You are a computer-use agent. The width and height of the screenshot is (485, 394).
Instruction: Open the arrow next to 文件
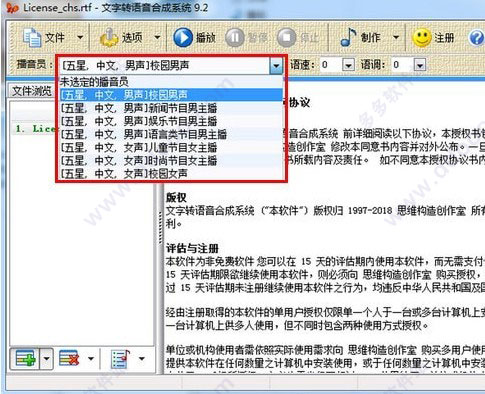pos(80,37)
